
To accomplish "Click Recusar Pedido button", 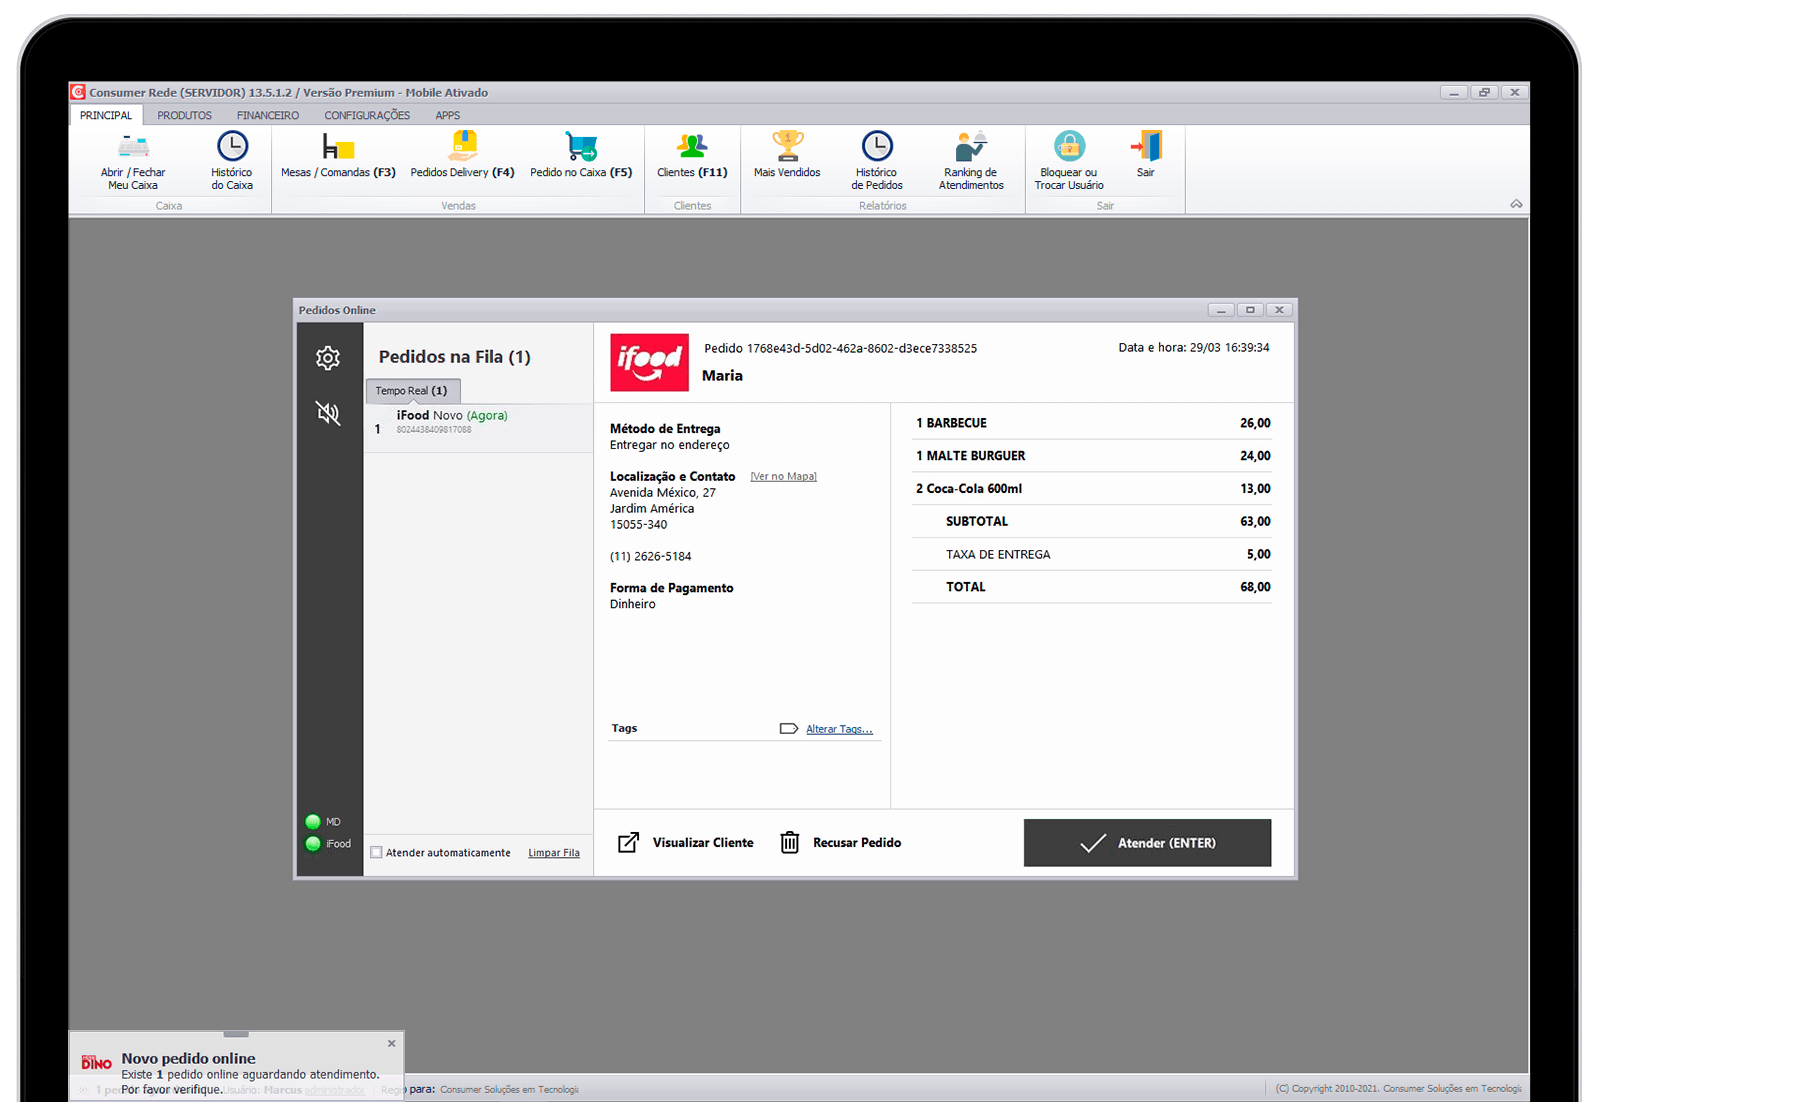I will [x=841, y=843].
